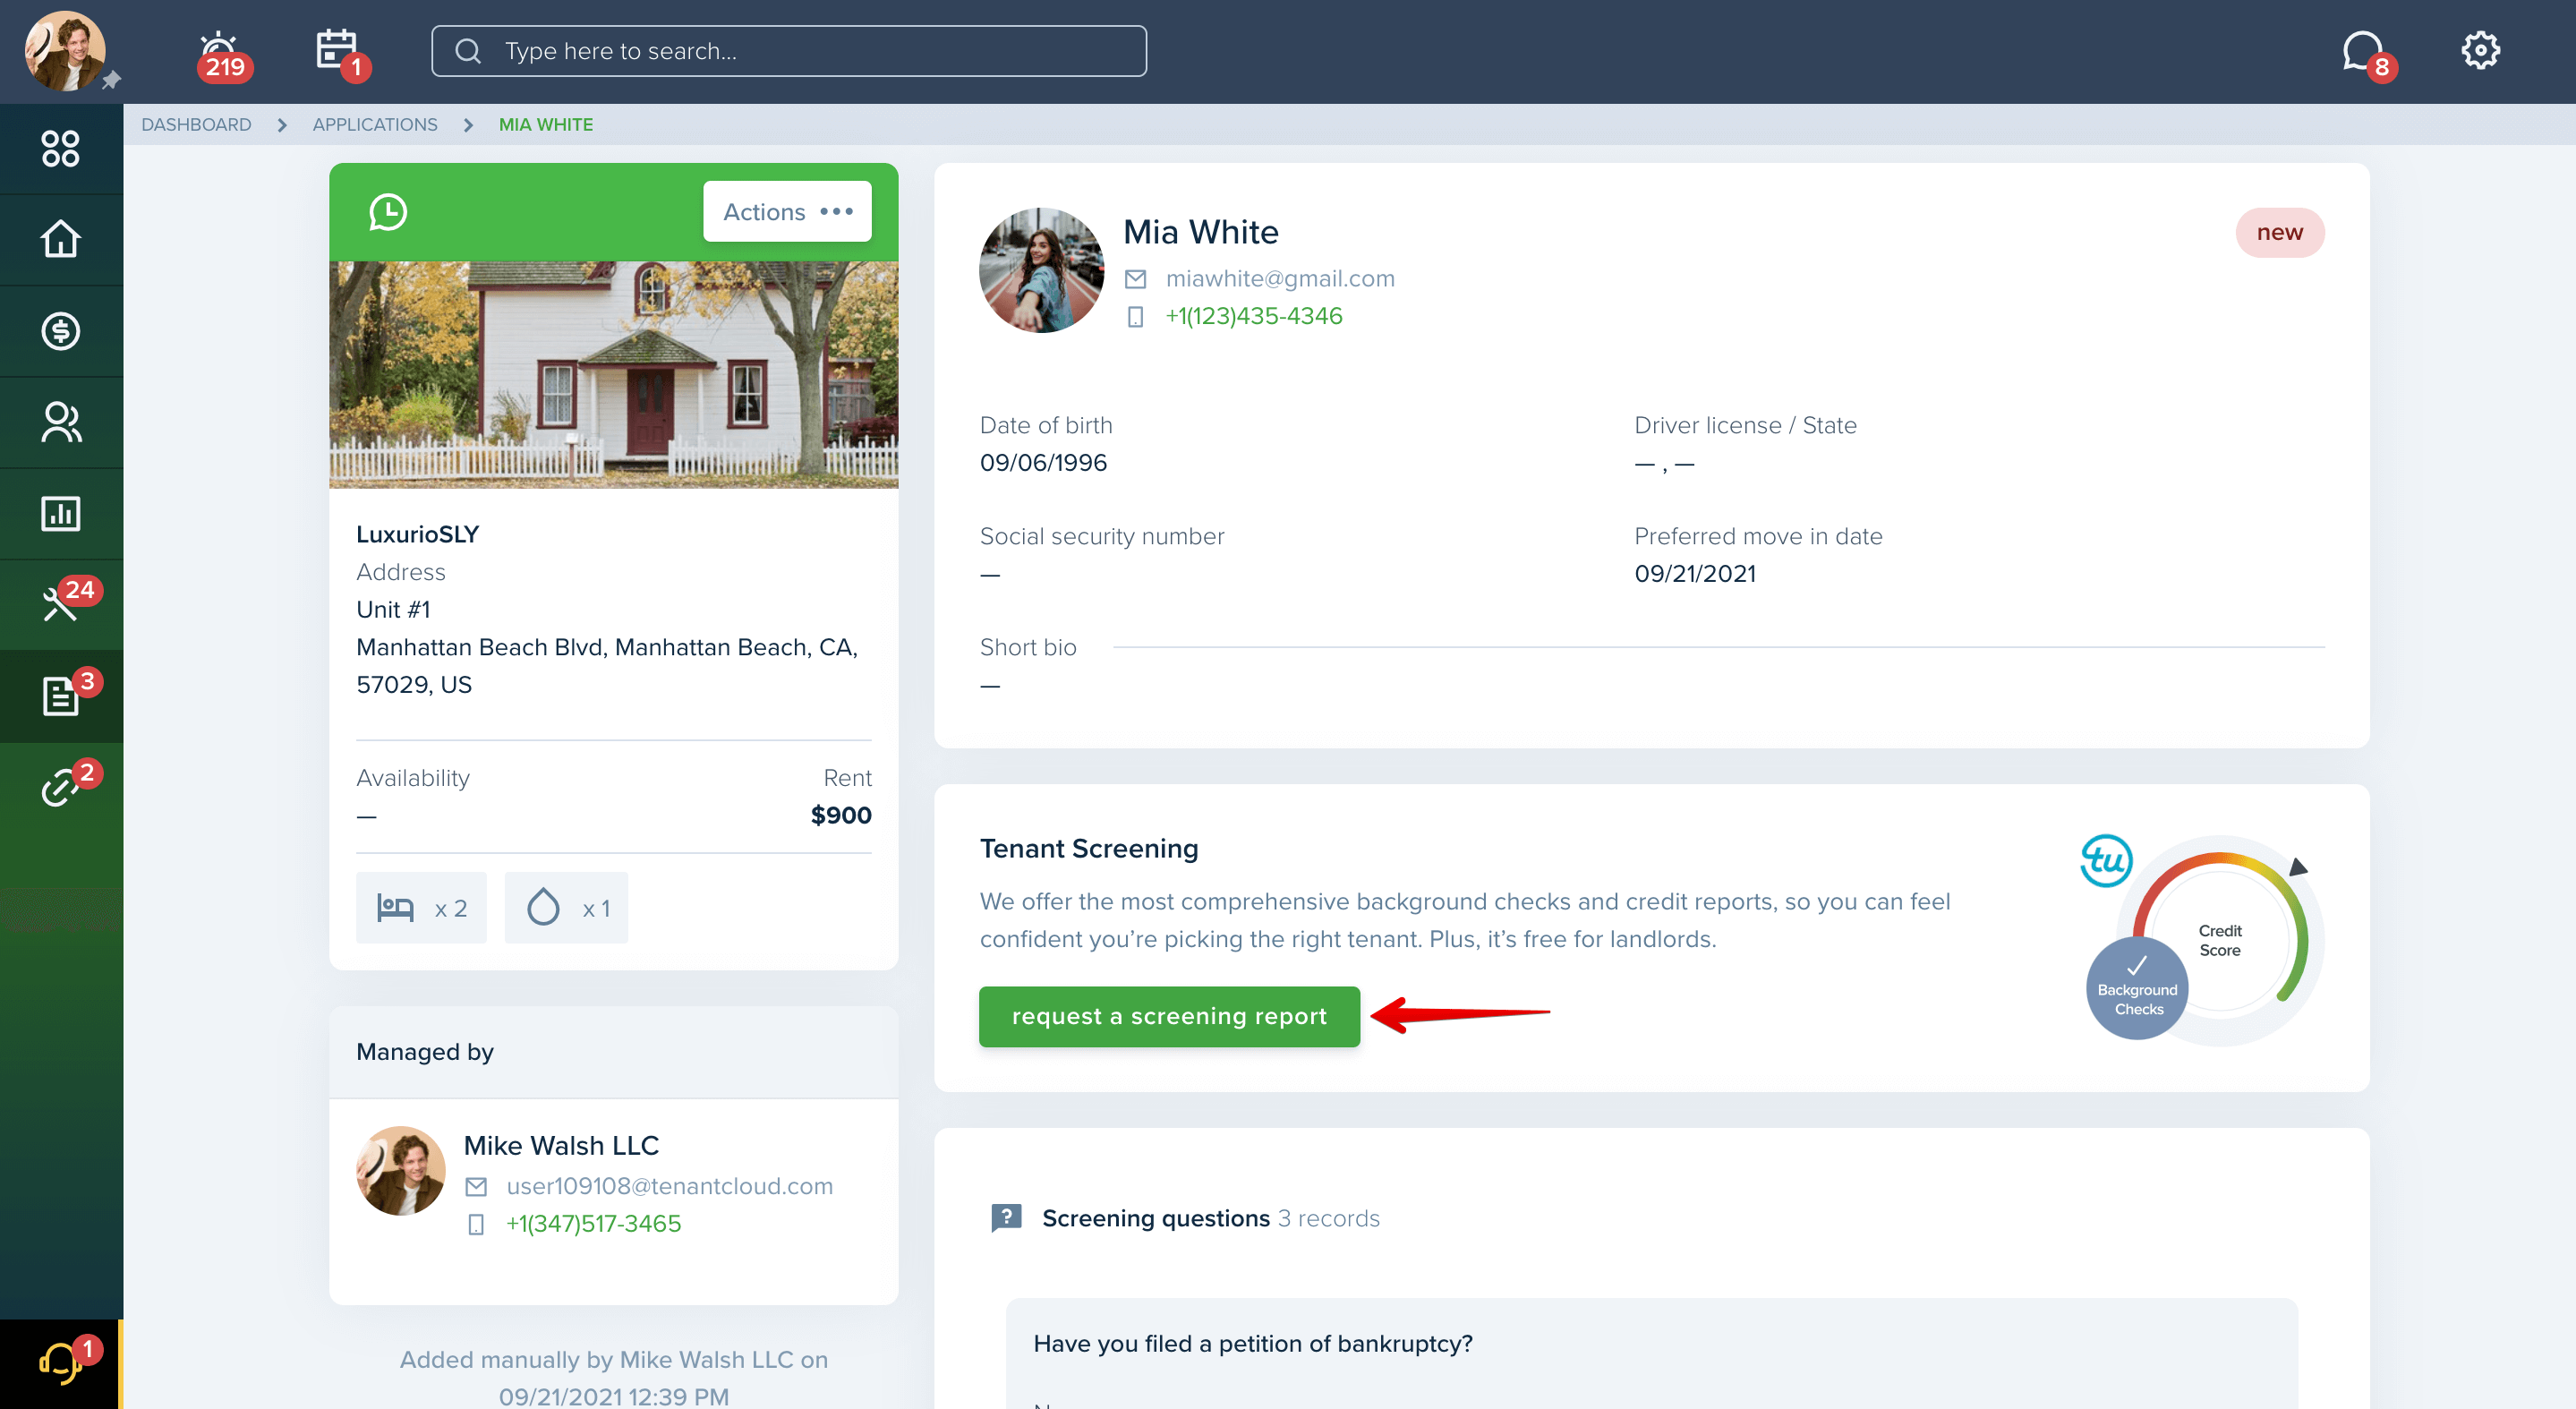This screenshot has height=1409, width=2576.
Task: Click the Manhattan Beach Blvd address line
Action: (x=607, y=648)
